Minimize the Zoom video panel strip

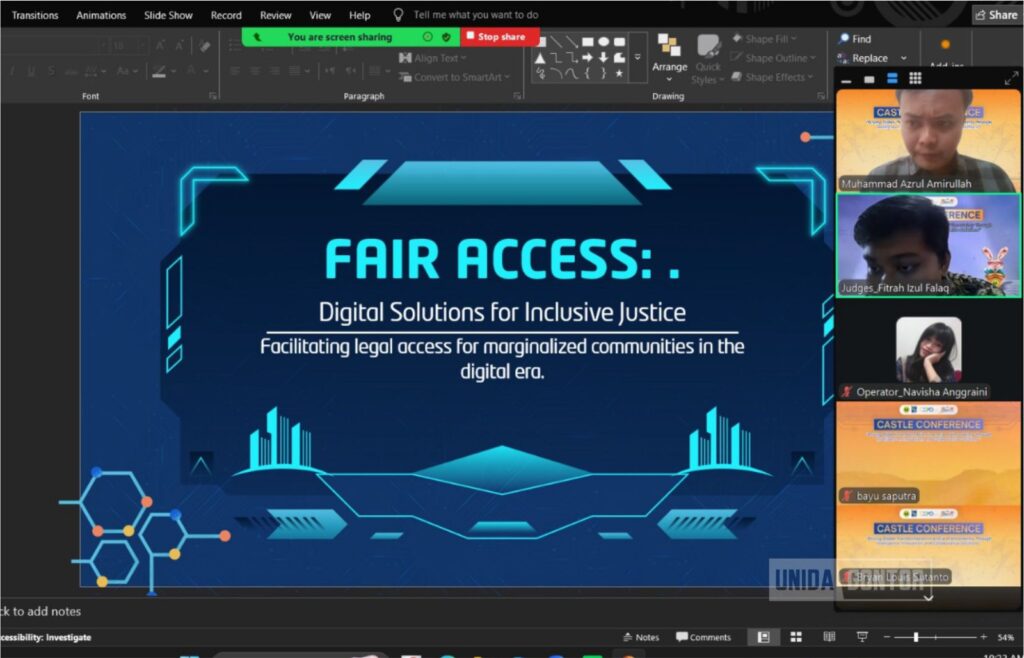click(847, 80)
